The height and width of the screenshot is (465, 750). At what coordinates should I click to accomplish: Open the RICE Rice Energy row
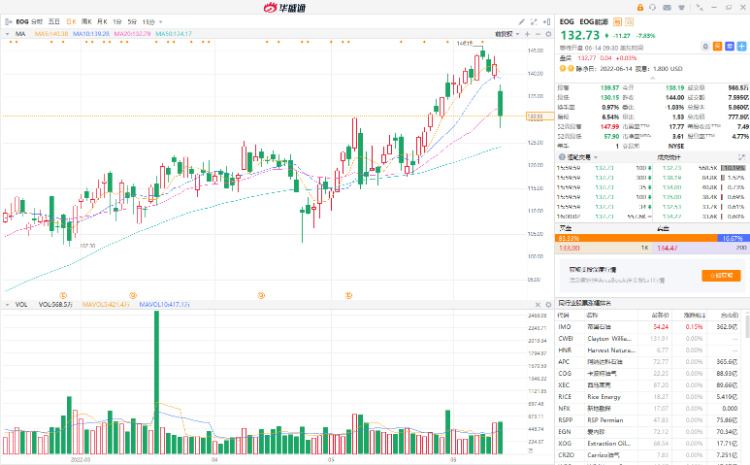(649, 397)
